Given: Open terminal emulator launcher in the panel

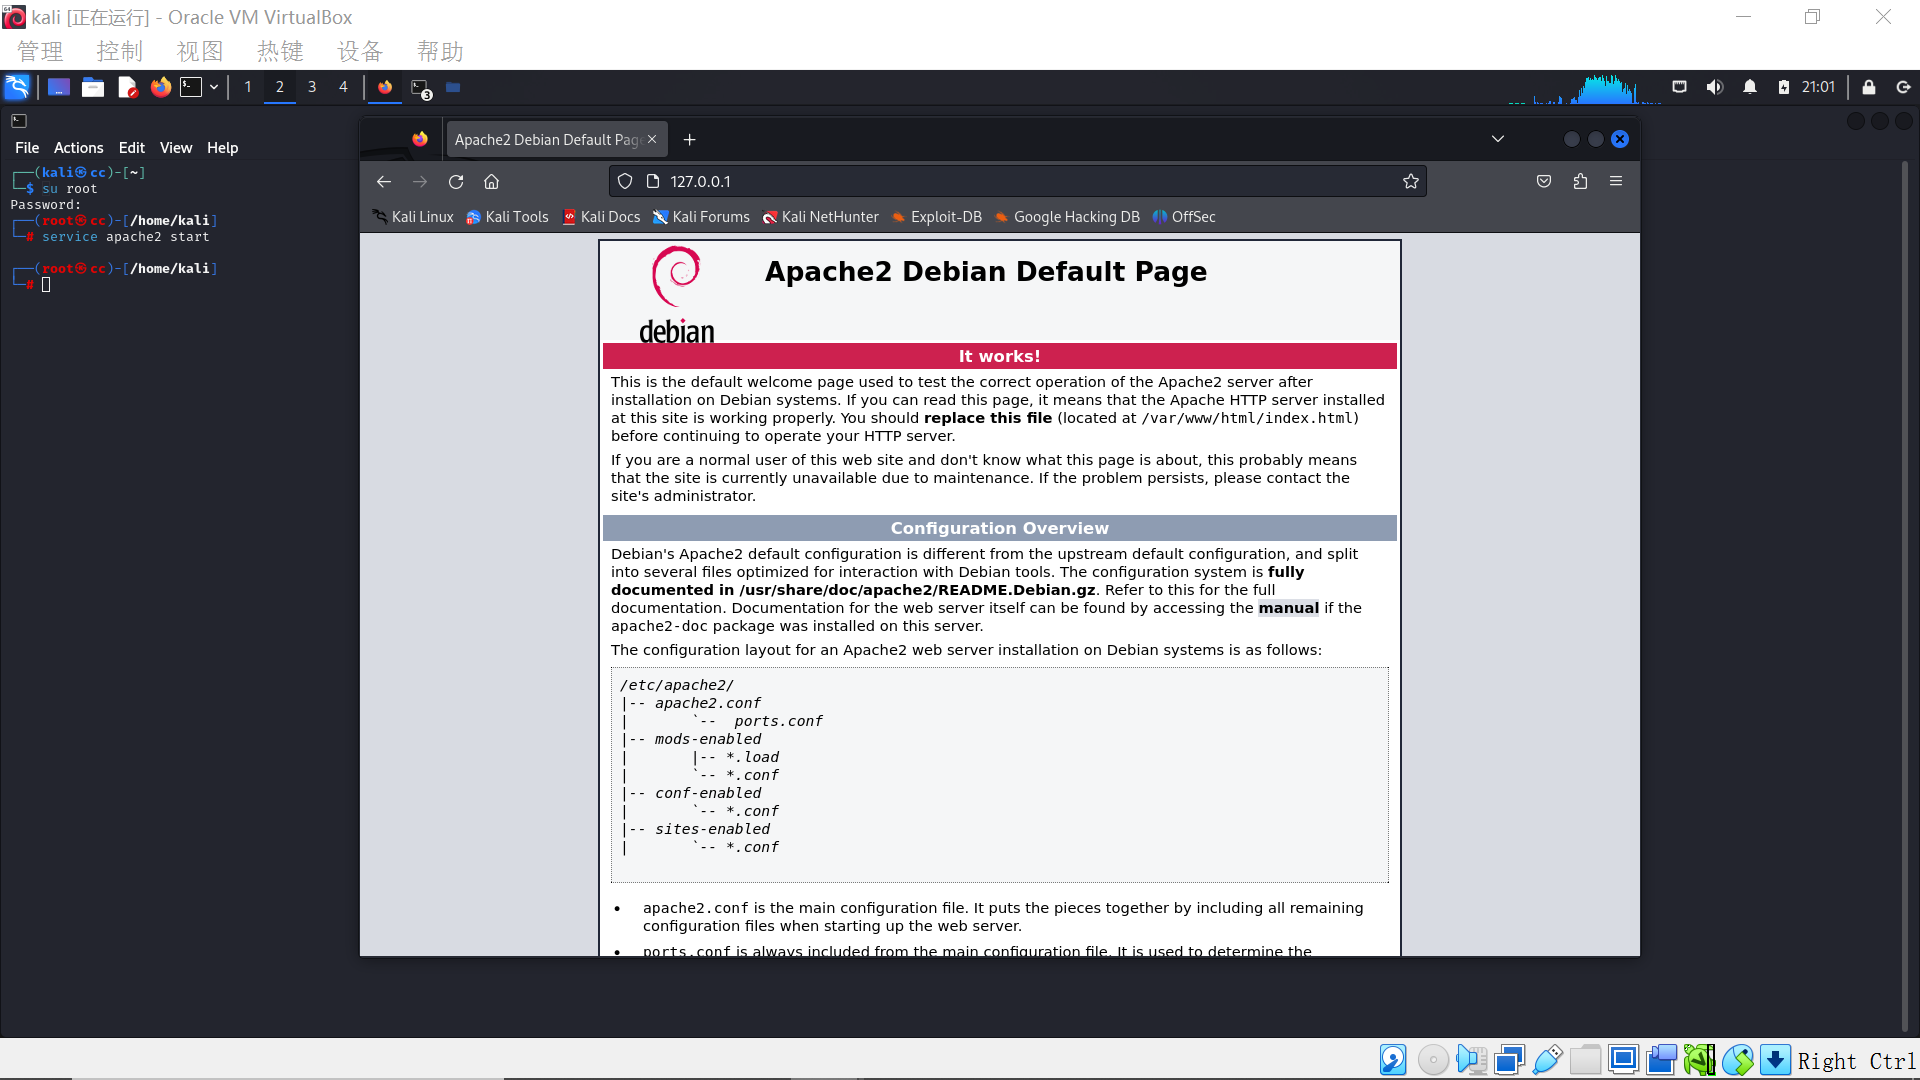Looking at the screenshot, I should pos(191,87).
